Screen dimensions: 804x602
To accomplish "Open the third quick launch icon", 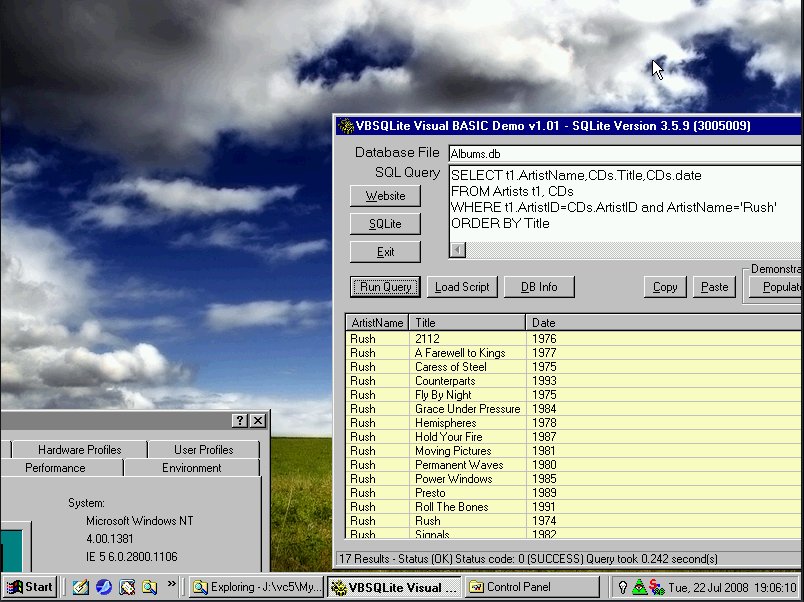I will point(127,587).
